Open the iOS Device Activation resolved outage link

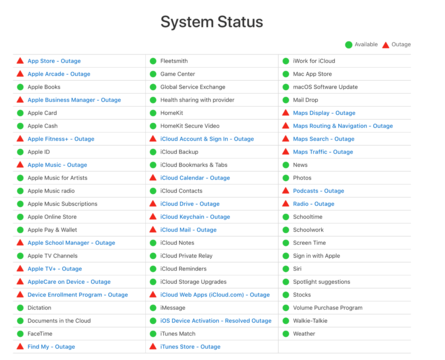pos(216,321)
